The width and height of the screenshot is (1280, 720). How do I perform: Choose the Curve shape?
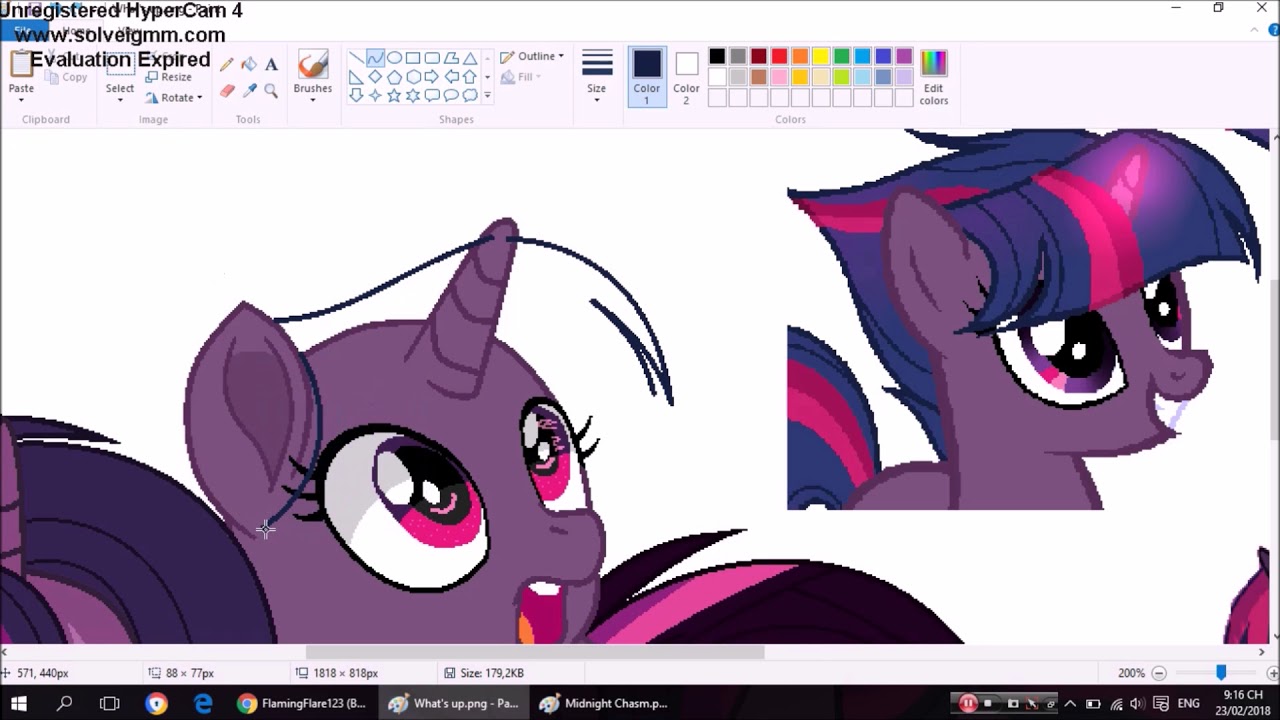click(x=375, y=58)
